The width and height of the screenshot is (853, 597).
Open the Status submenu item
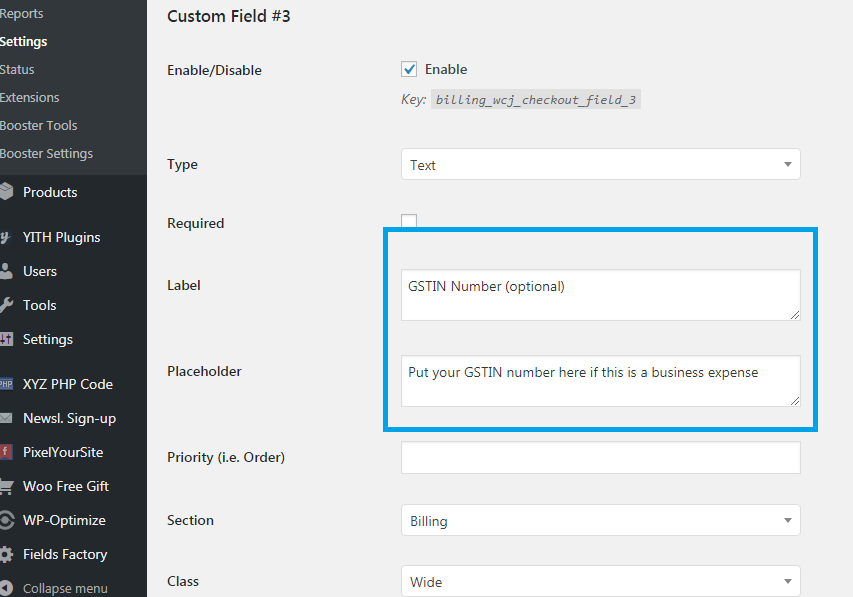click(x=17, y=70)
